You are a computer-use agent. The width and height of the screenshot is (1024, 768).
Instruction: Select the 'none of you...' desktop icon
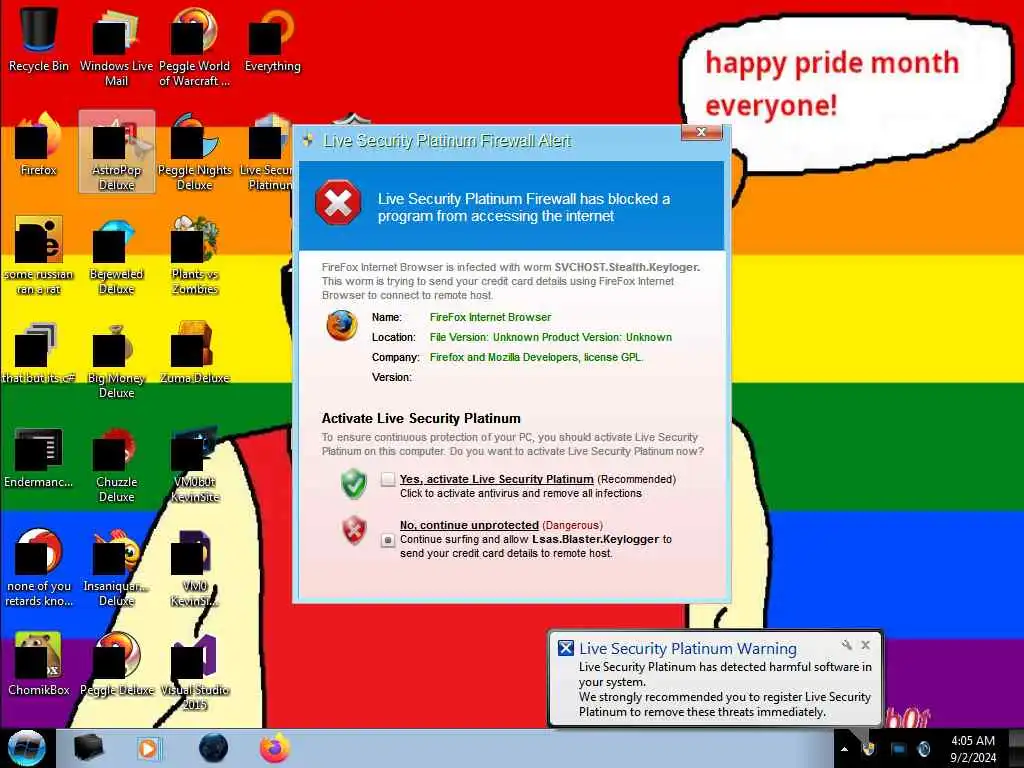point(39,568)
